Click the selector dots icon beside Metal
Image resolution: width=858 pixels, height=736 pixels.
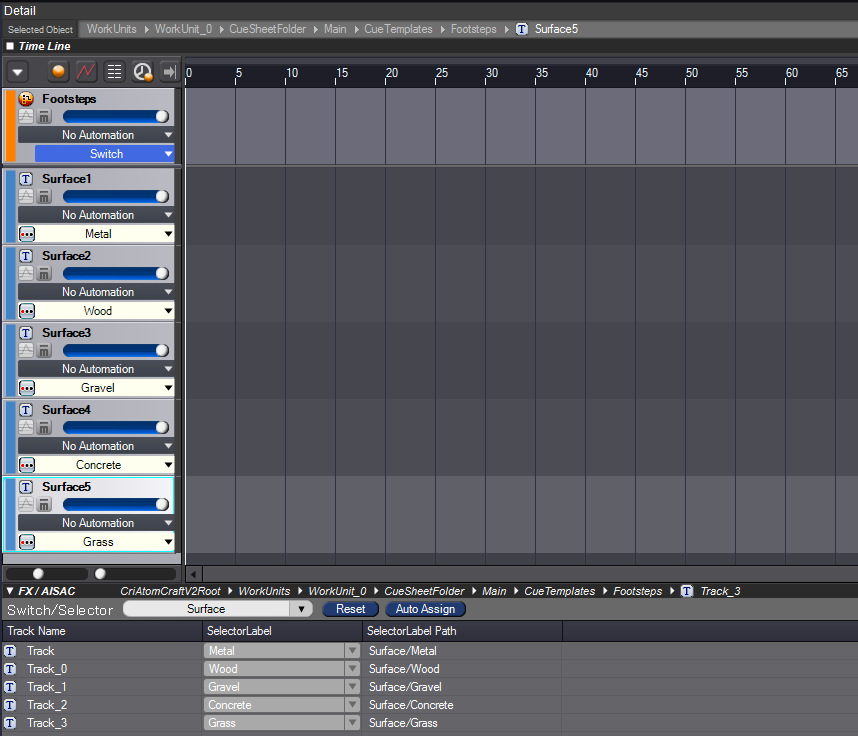pyautogui.click(x=27, y=234)
